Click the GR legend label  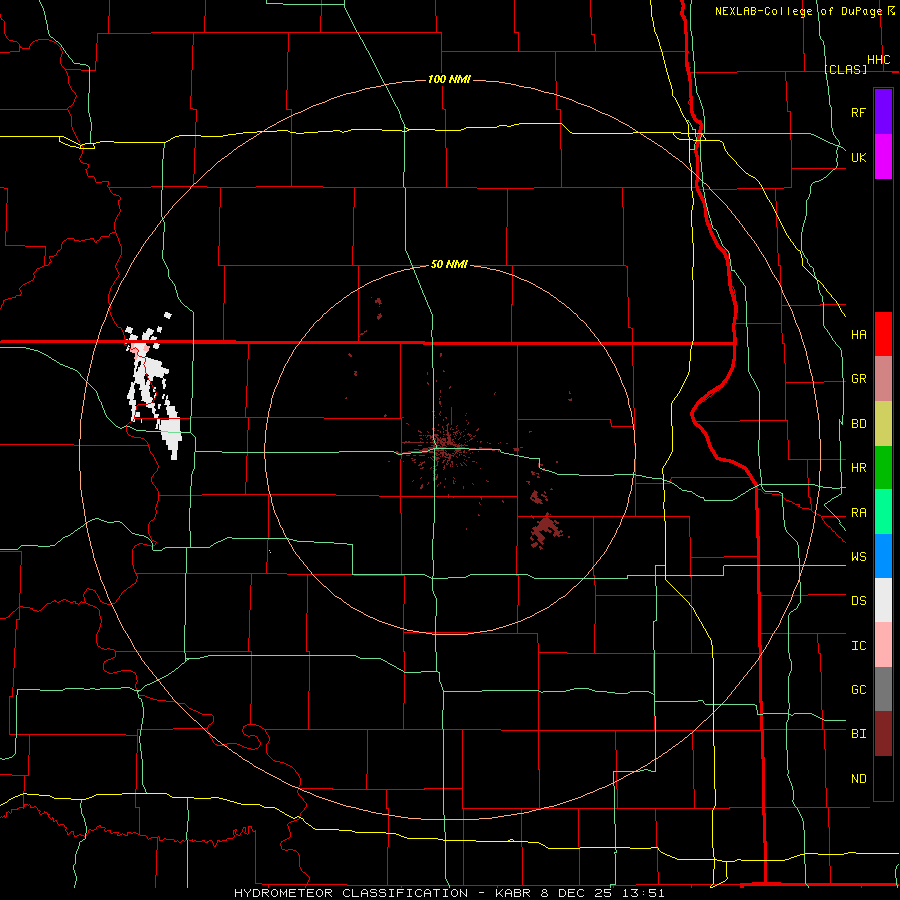click(x=858, y=379)
